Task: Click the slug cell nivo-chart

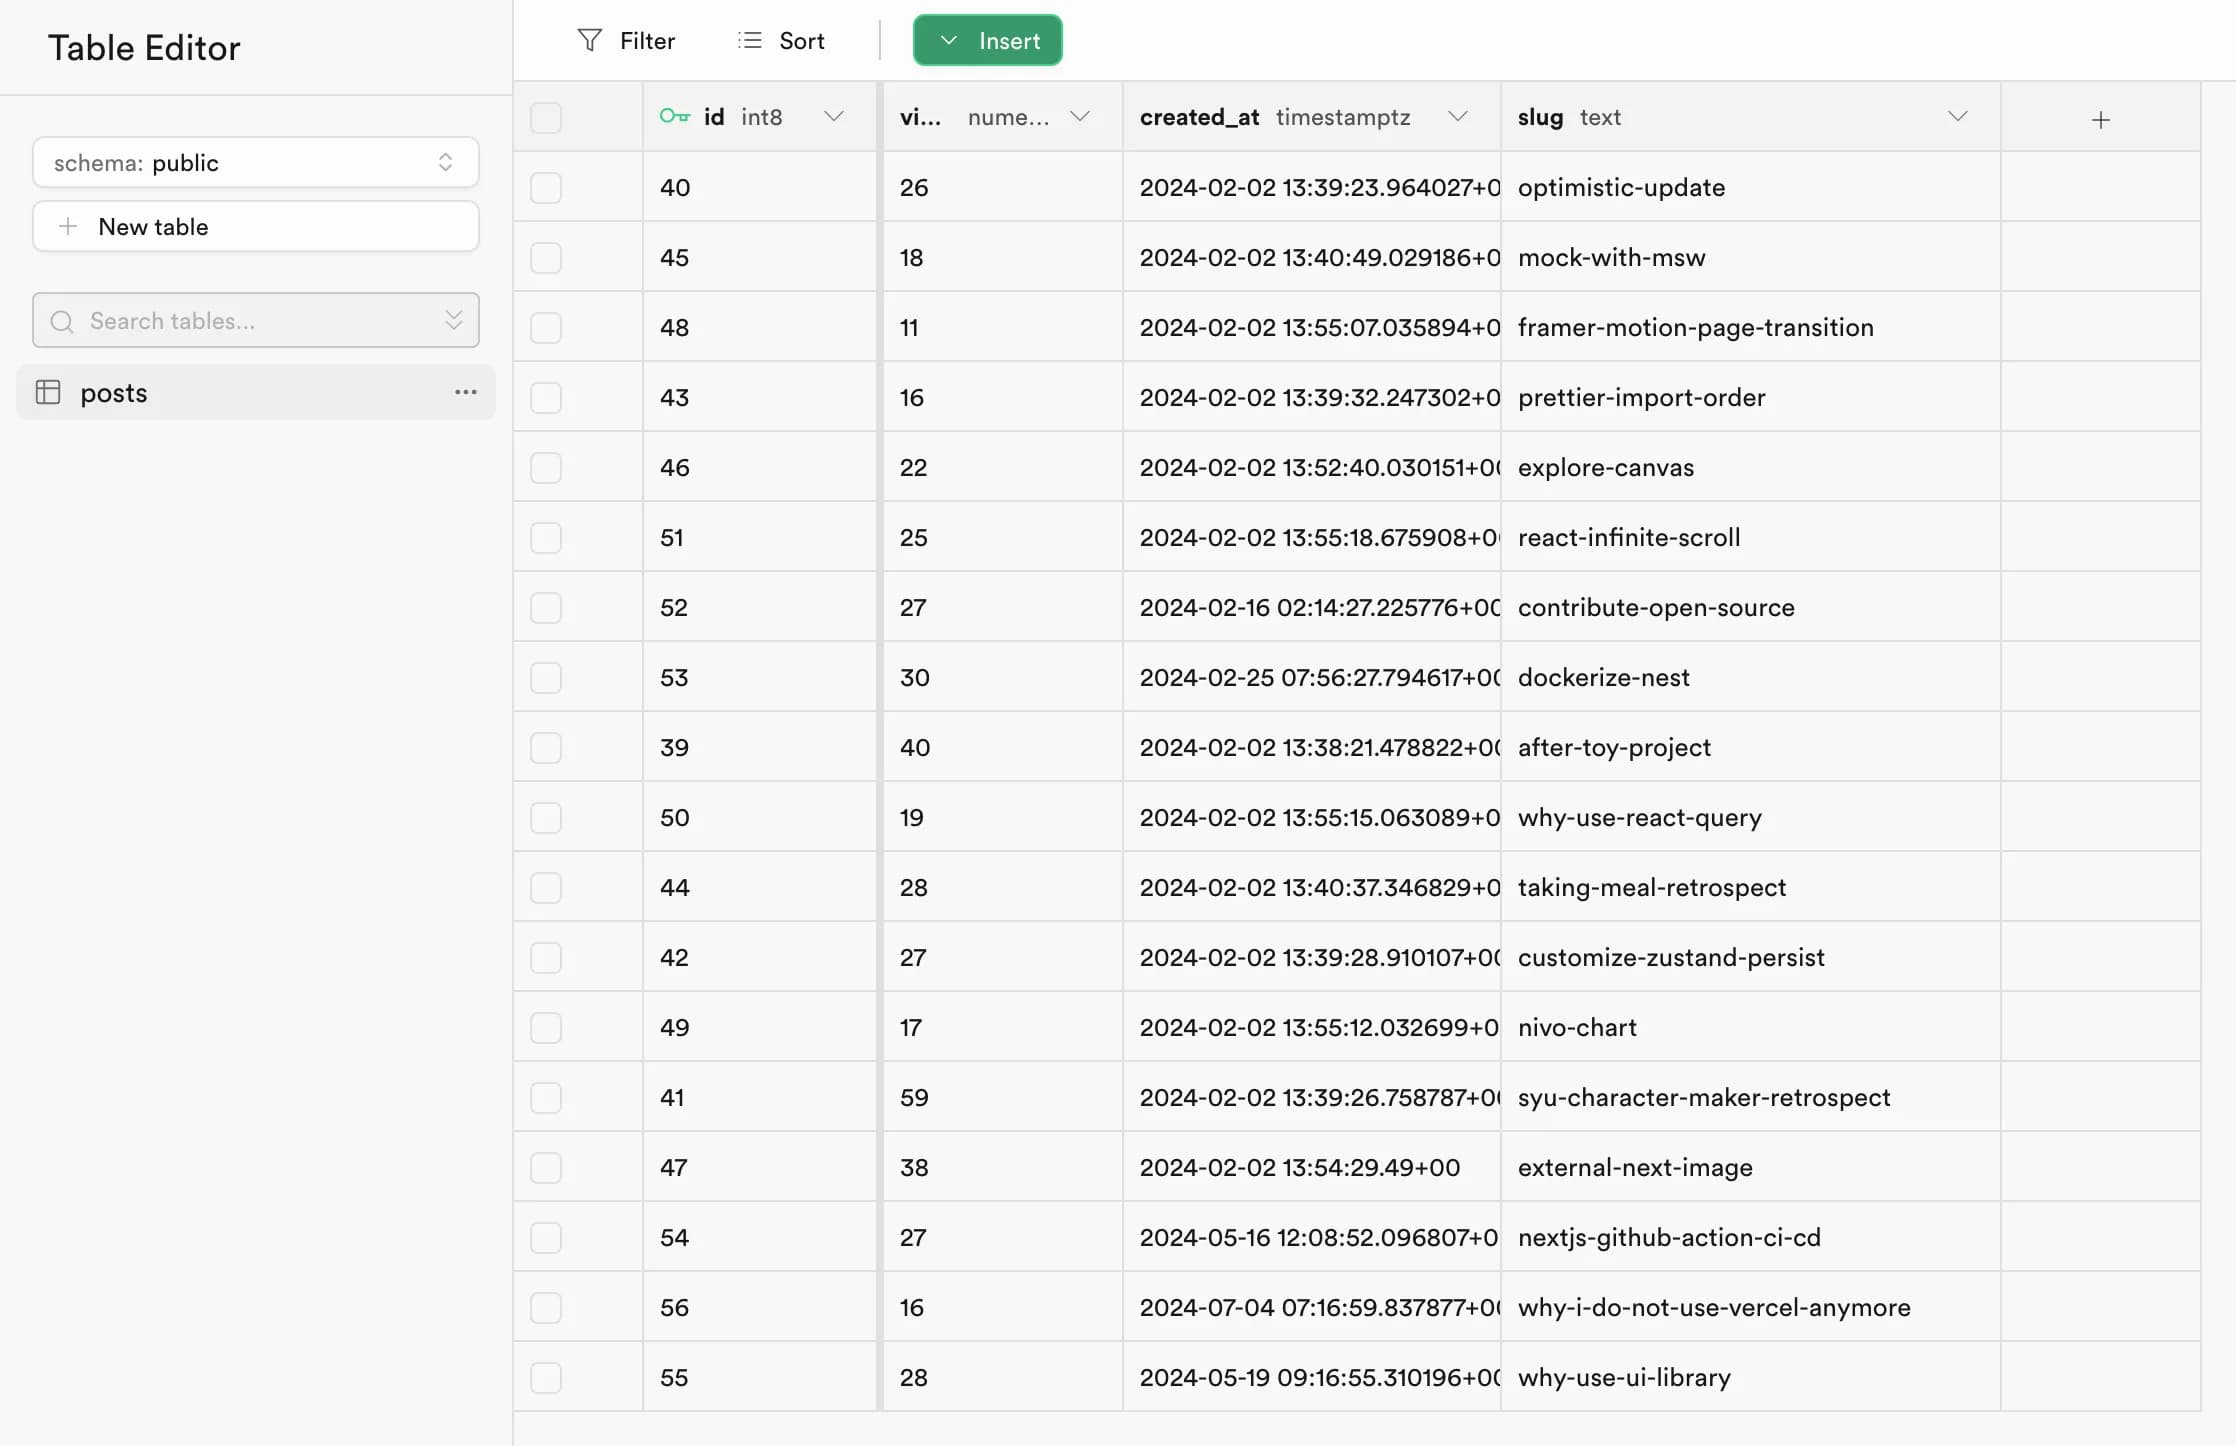Action: click(x=1577, y=1028)
